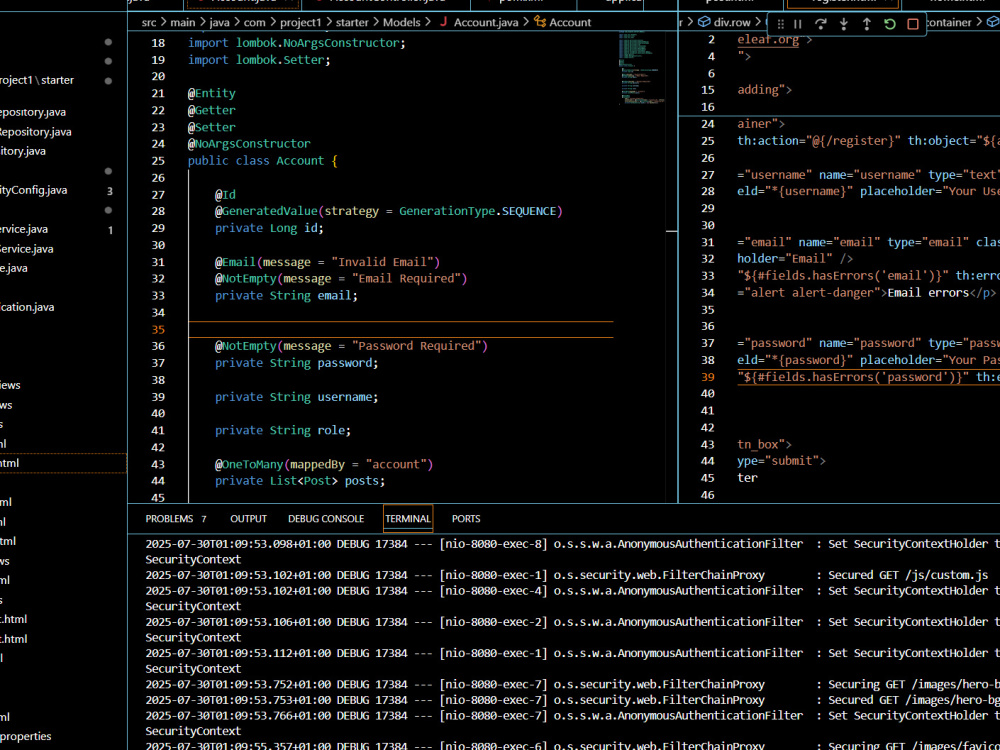1000x750 pixels.
Task: Click terminal log line with nio-8080-exec-8
Action: click(x=572, y=543)
